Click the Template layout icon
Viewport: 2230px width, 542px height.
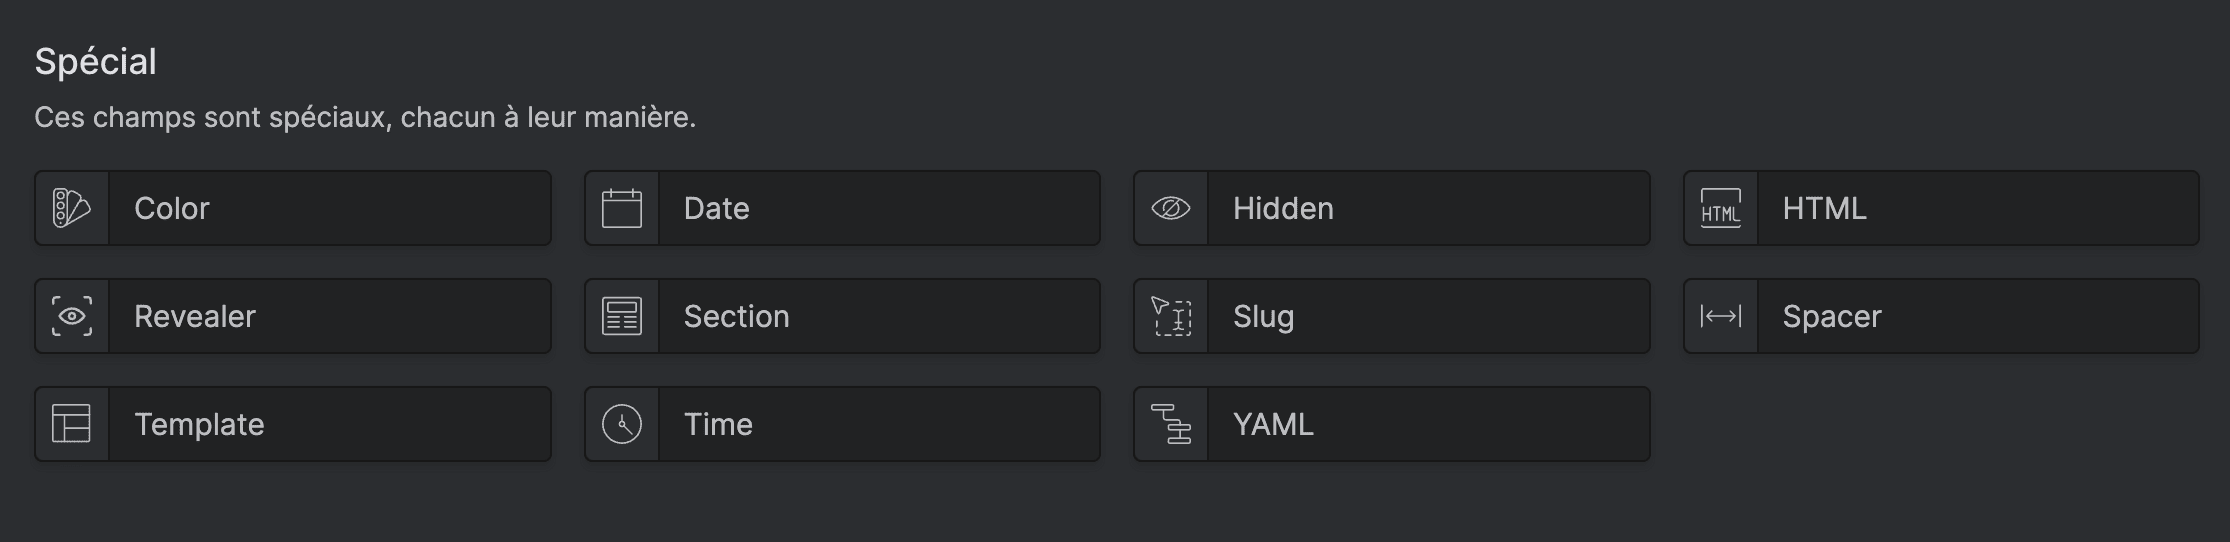coord(72,424)
